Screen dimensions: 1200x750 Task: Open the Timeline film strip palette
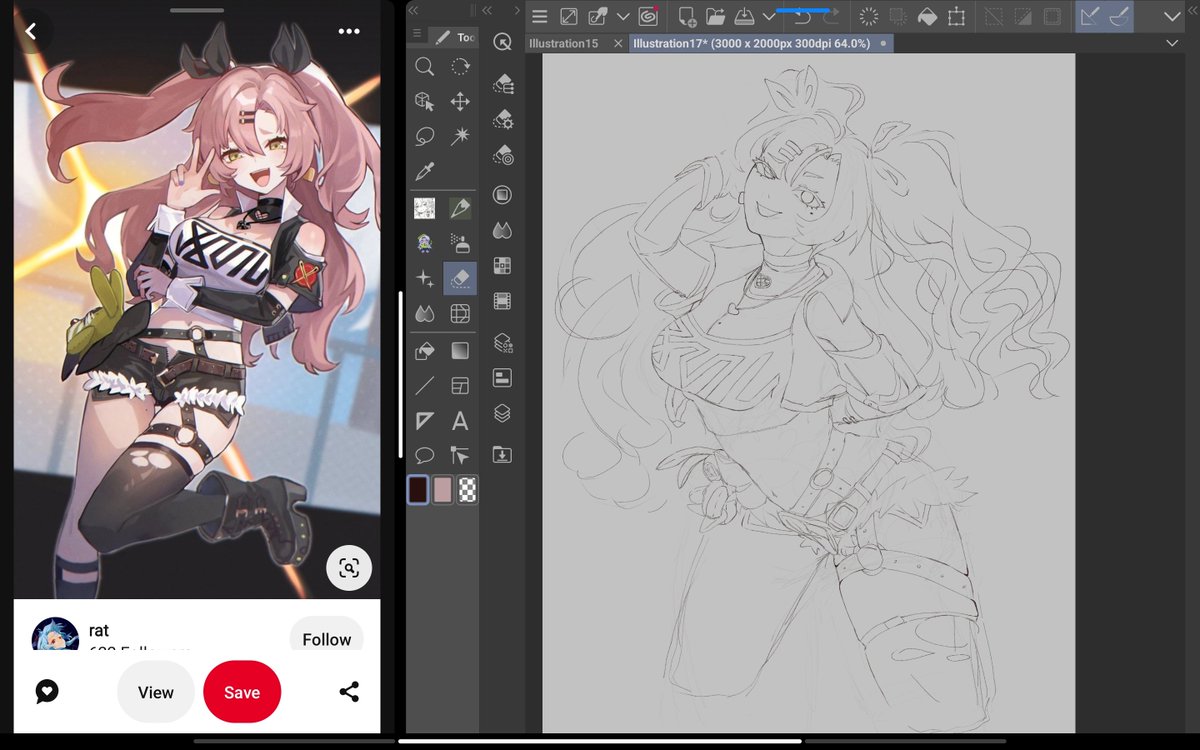(503, 300)
